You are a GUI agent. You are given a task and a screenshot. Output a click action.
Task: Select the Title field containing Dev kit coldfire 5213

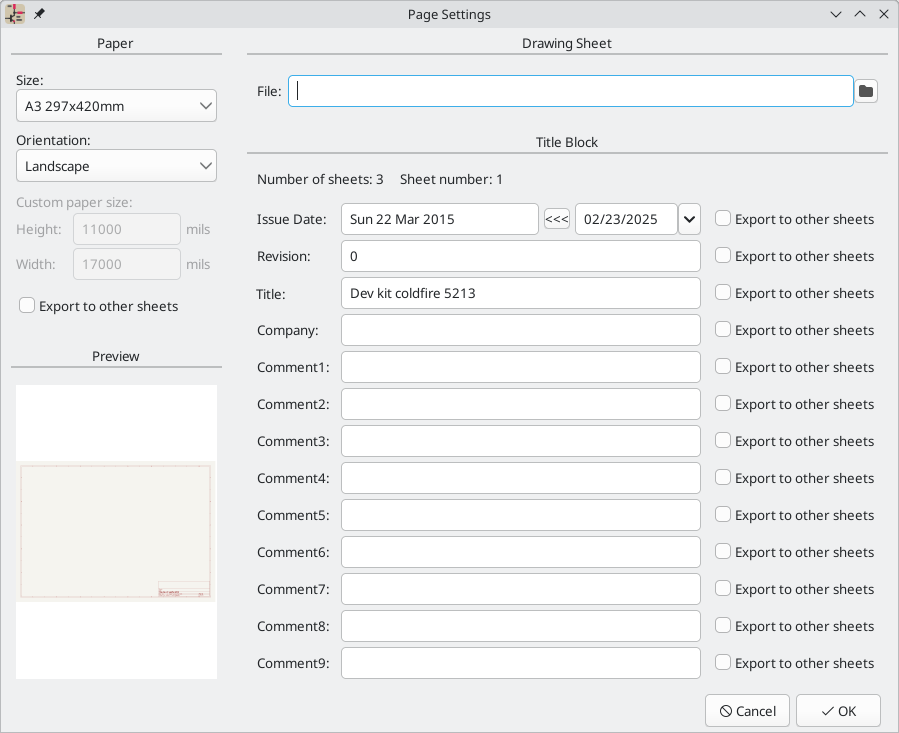pyautogui.click(x=520, y=293)
